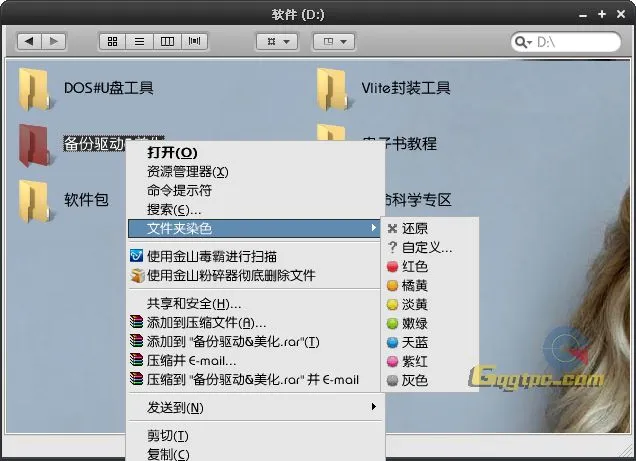This screenshot has height=461, width=636.
Task: Click the question mark icon beside 自定义
Action: tap(392, 247)
